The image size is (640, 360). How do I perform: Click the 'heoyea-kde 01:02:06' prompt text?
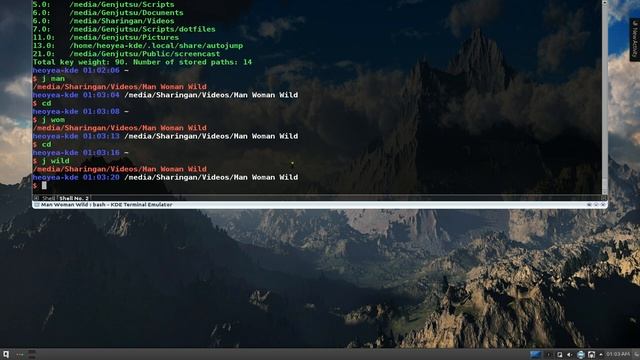pos(76,70)
